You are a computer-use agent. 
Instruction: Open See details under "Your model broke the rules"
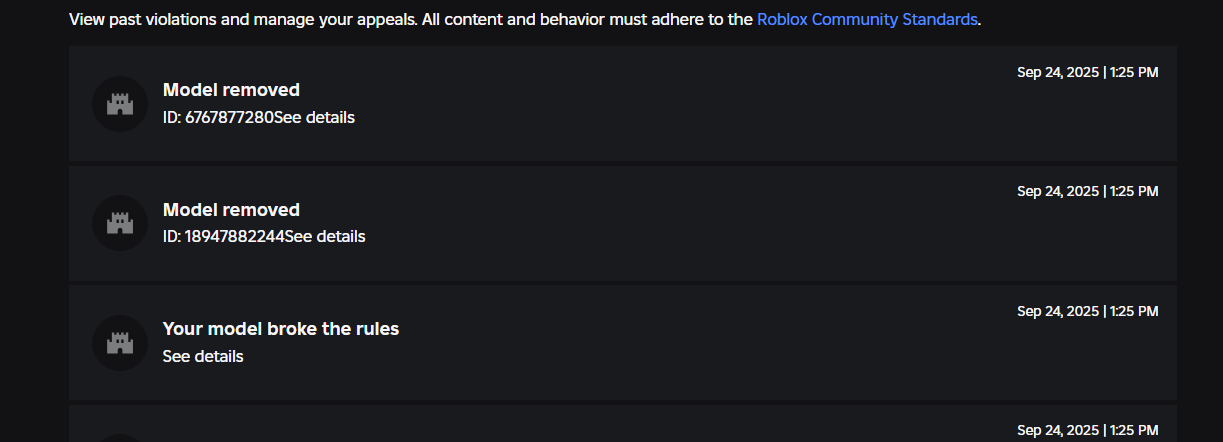pos(203,357)
